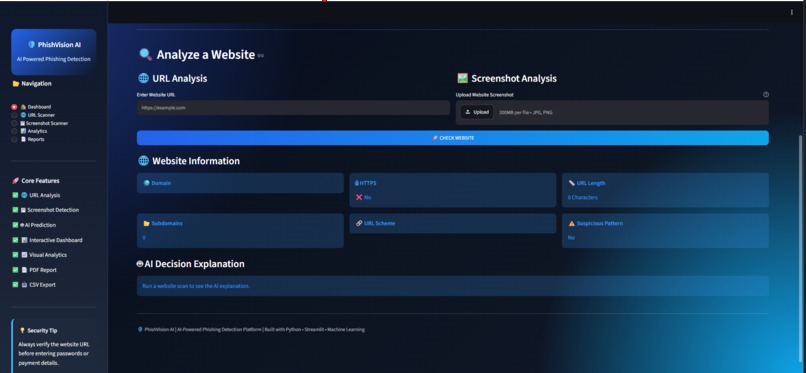
Task: Click the 'Upload Website Screenshot' label
Action: click(484, 95)
